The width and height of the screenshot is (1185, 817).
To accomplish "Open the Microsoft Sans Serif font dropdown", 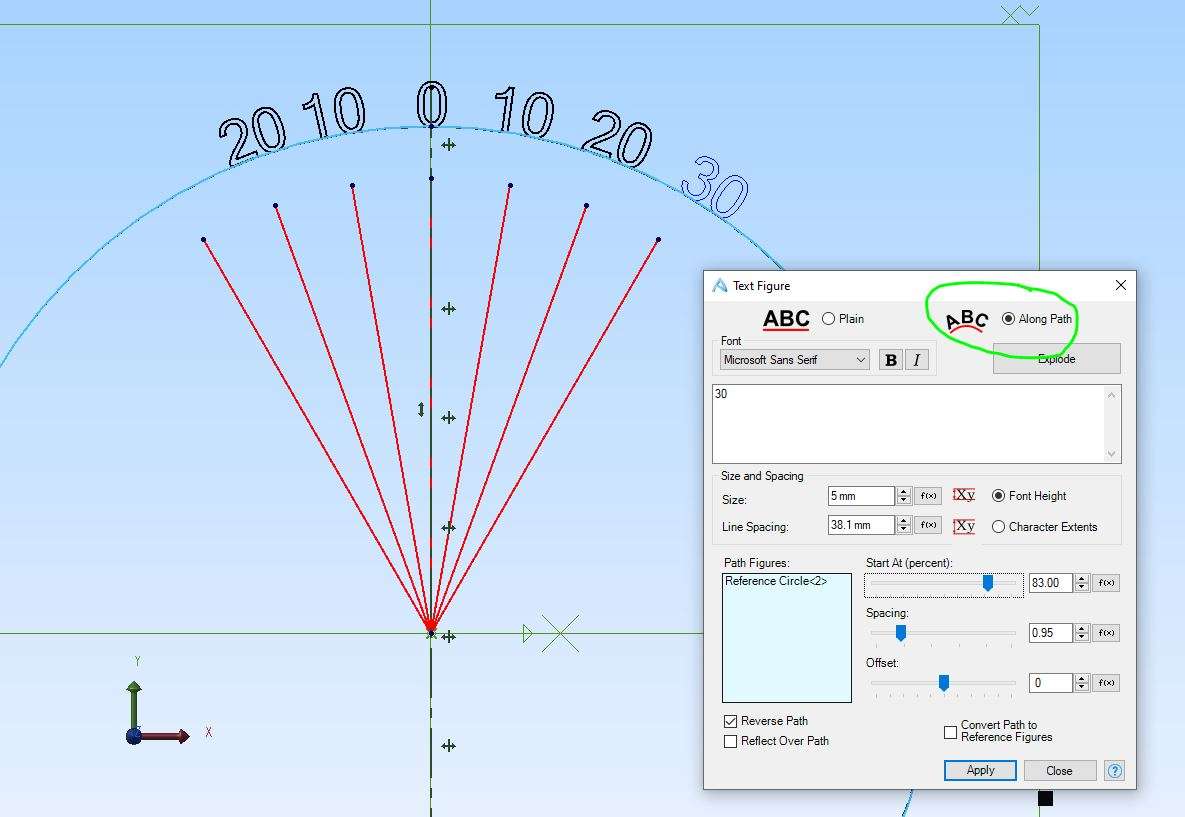I will [x=794, y=360].
